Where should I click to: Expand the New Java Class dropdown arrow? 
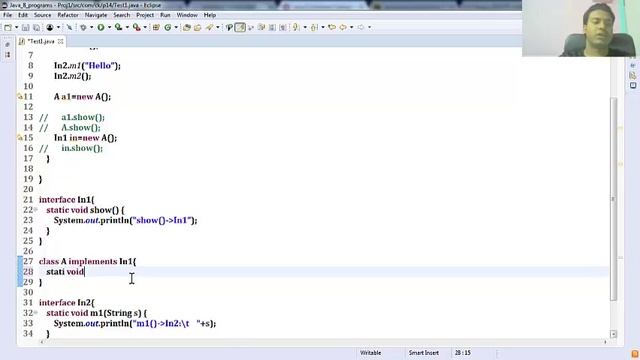[x=176, y=27]
